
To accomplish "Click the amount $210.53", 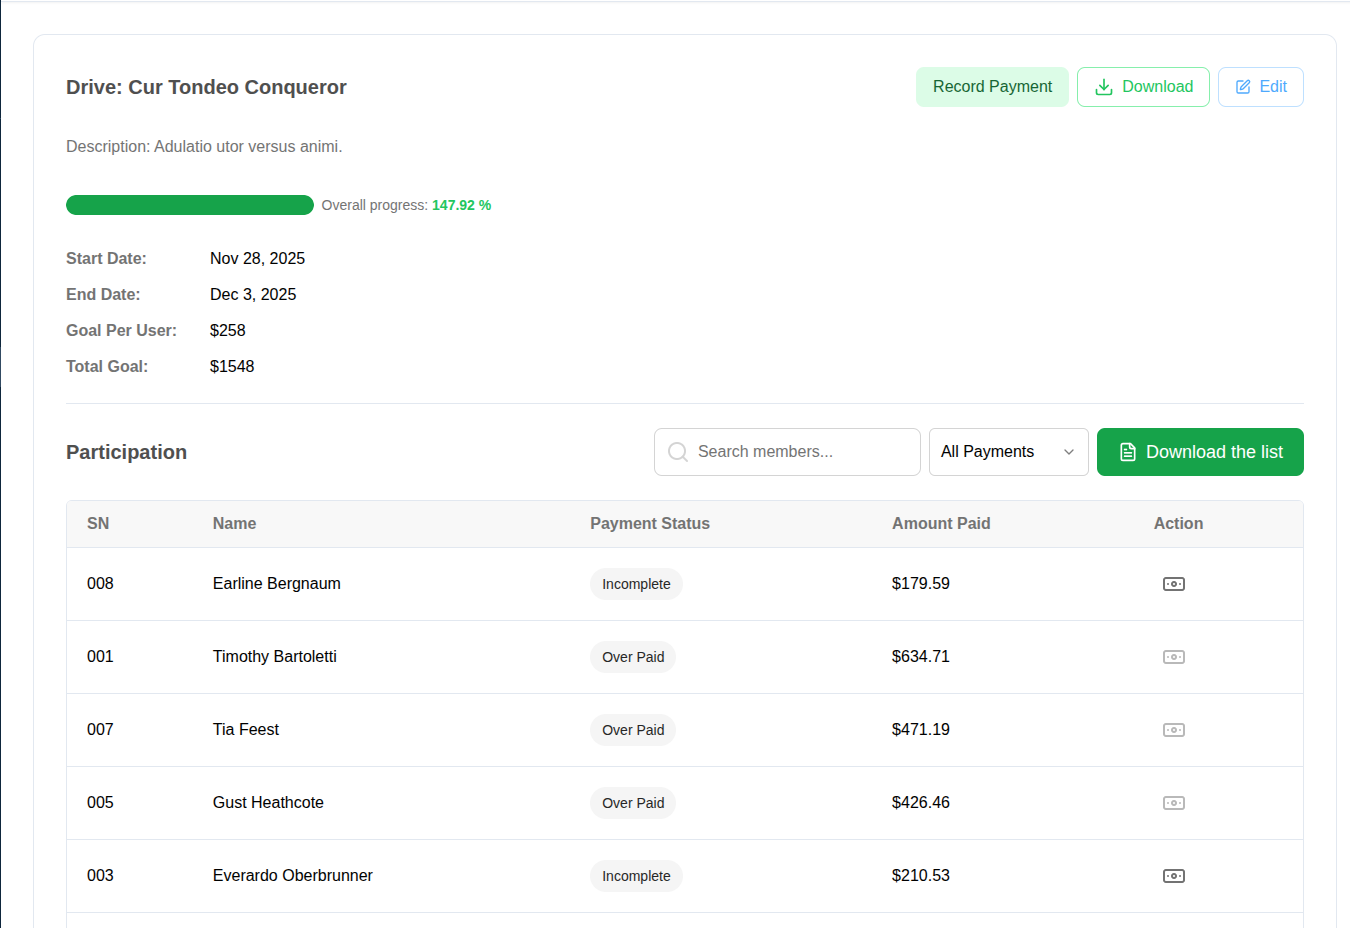I will [x=921, y=876].
